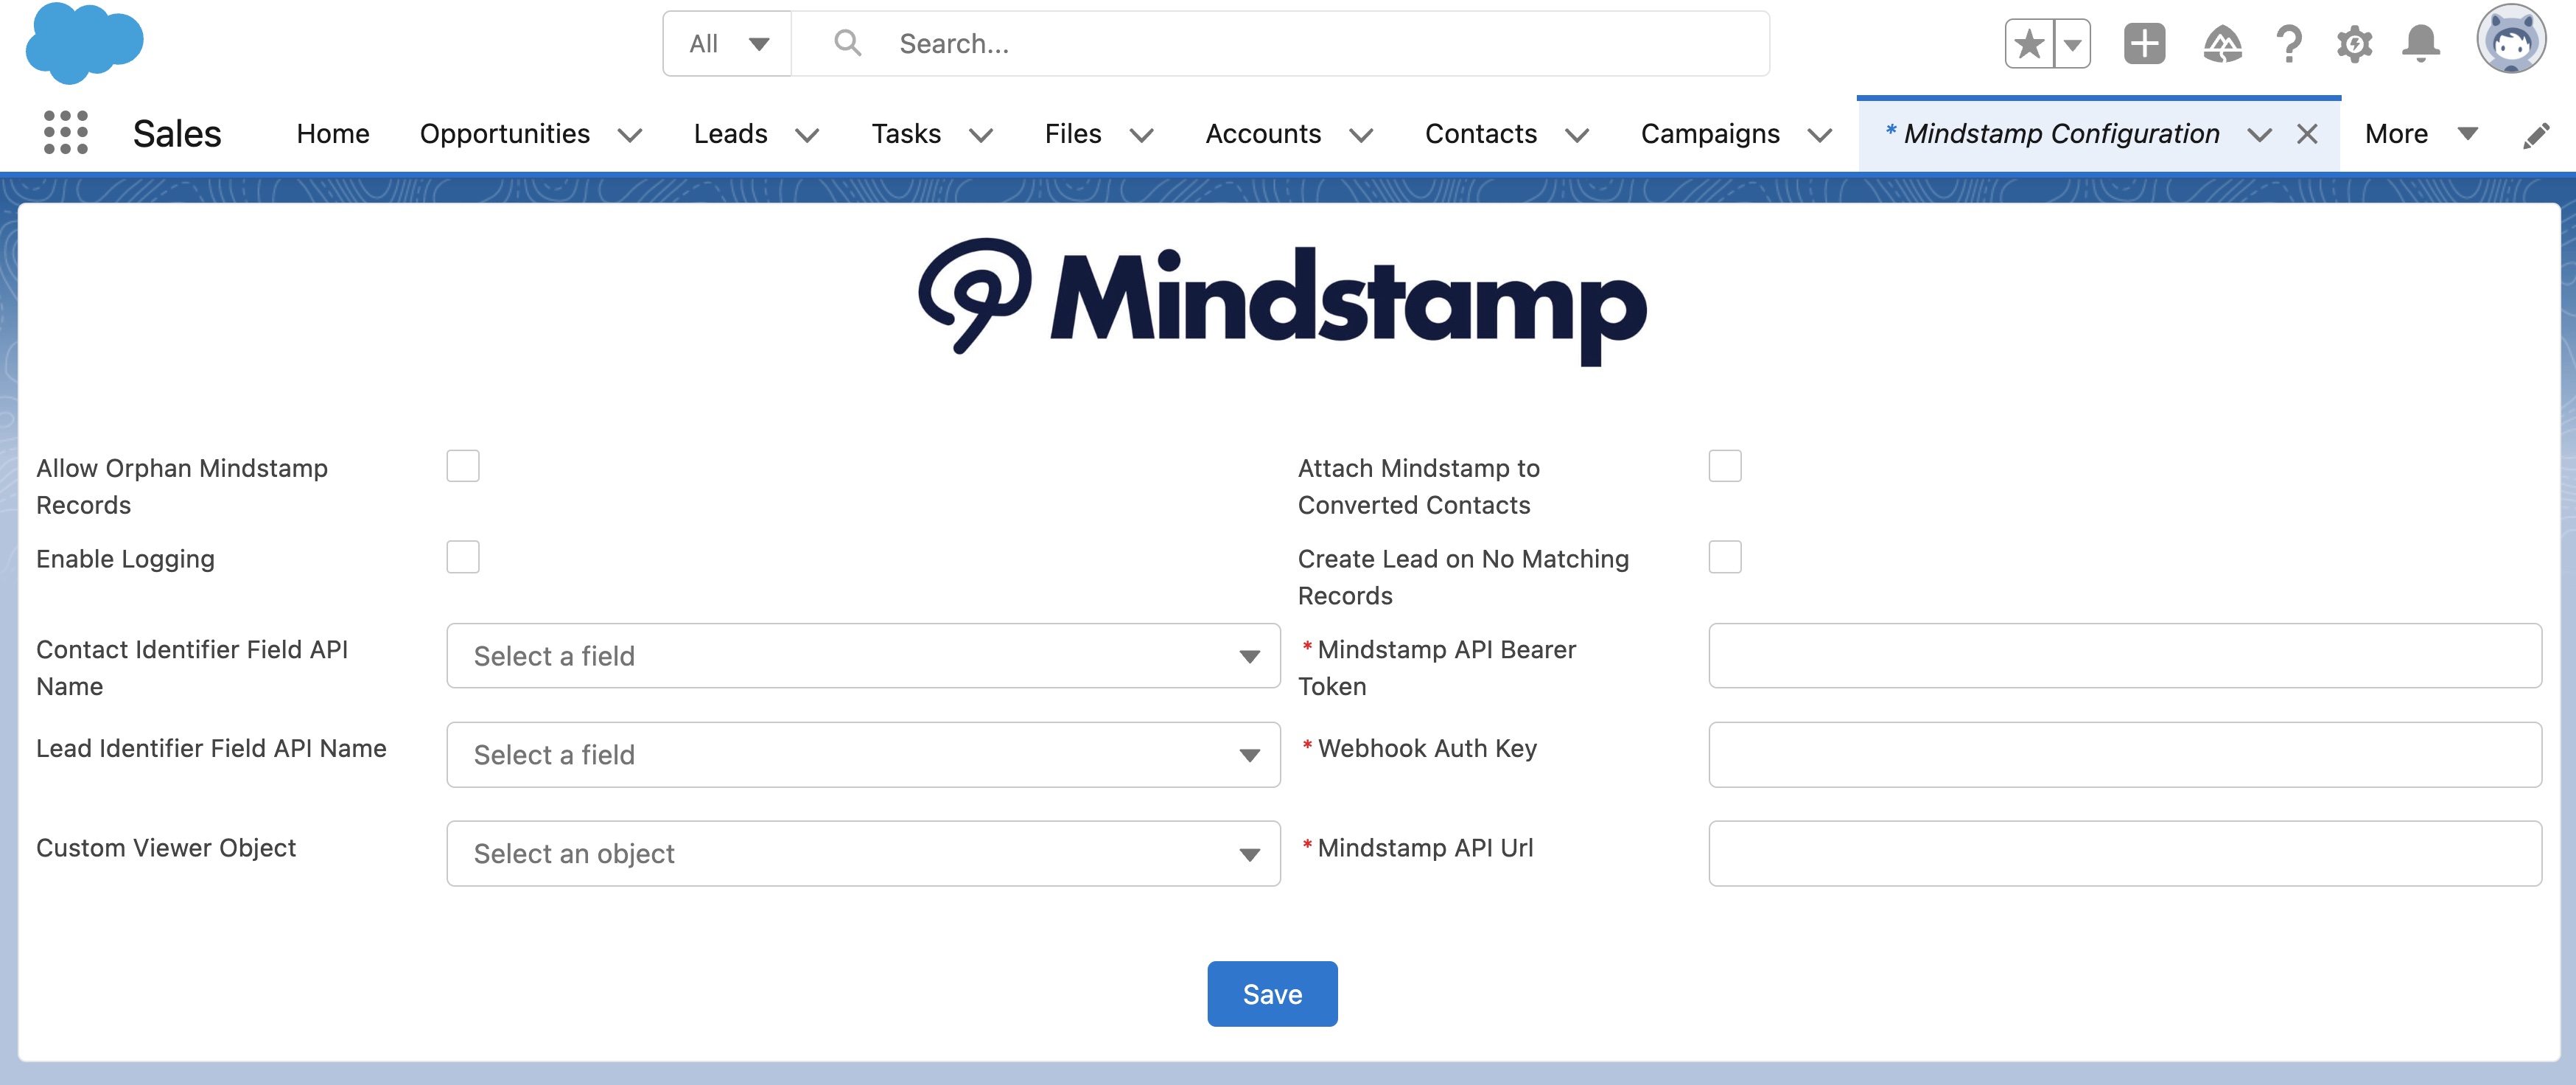Image resolution: width=2576 pixels, height=1085 pixels.
Task: Click the search magnifier icon
Action: 847,43
